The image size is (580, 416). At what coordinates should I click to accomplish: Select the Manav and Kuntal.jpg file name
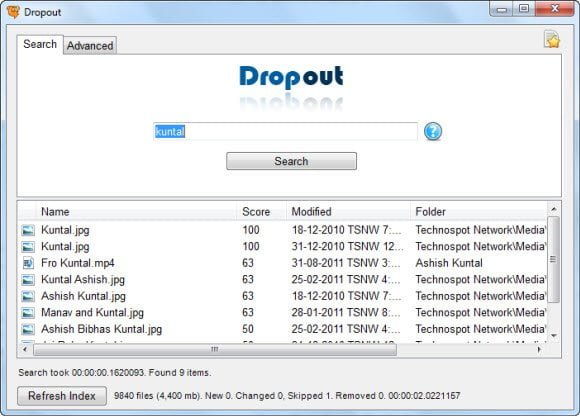point(92,313)
